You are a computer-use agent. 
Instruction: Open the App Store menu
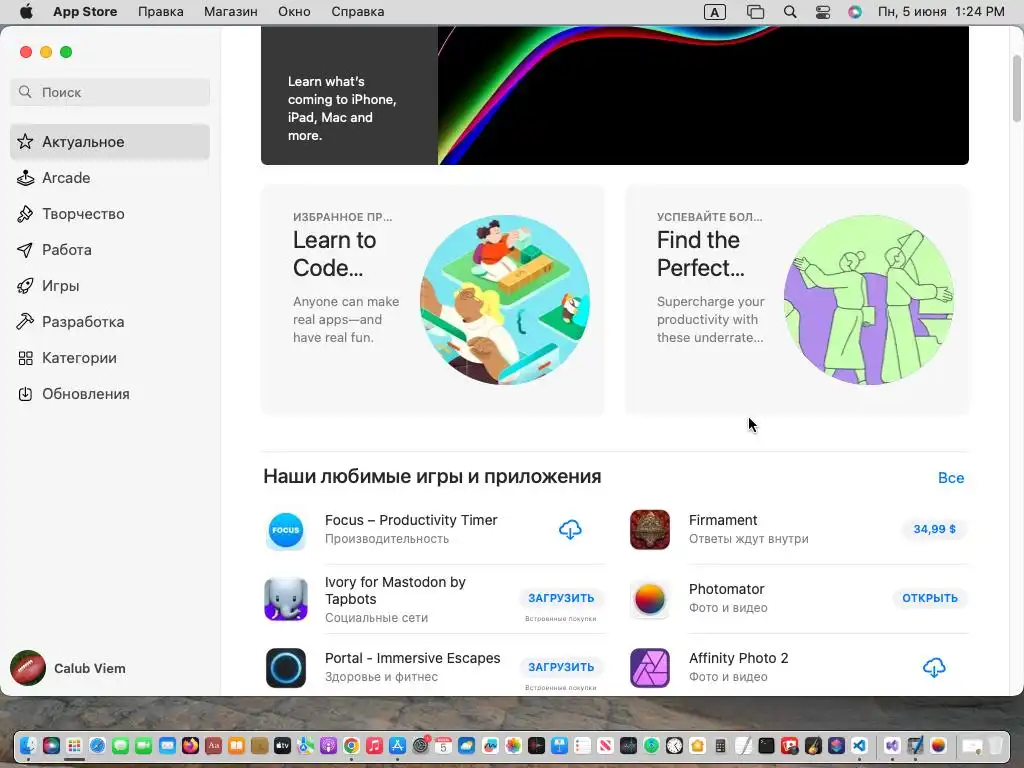point(85,12)
